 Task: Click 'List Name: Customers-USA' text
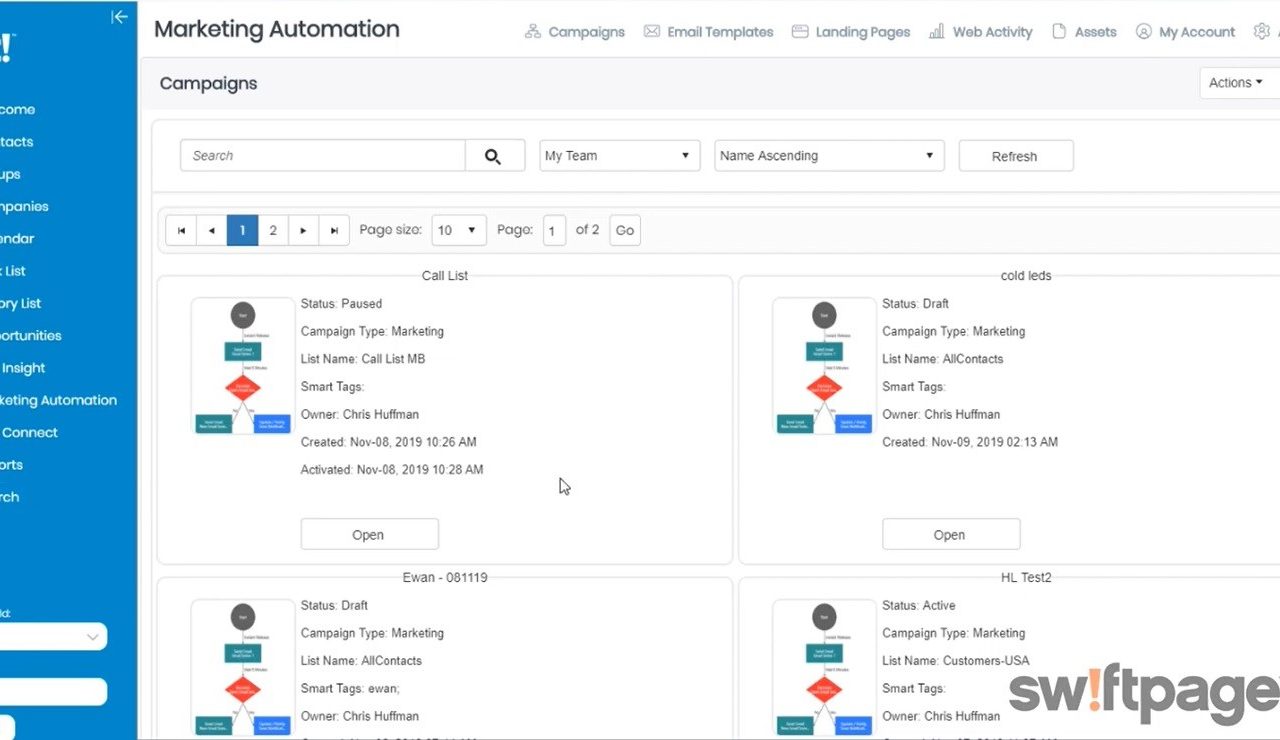[x=955, y=660]
